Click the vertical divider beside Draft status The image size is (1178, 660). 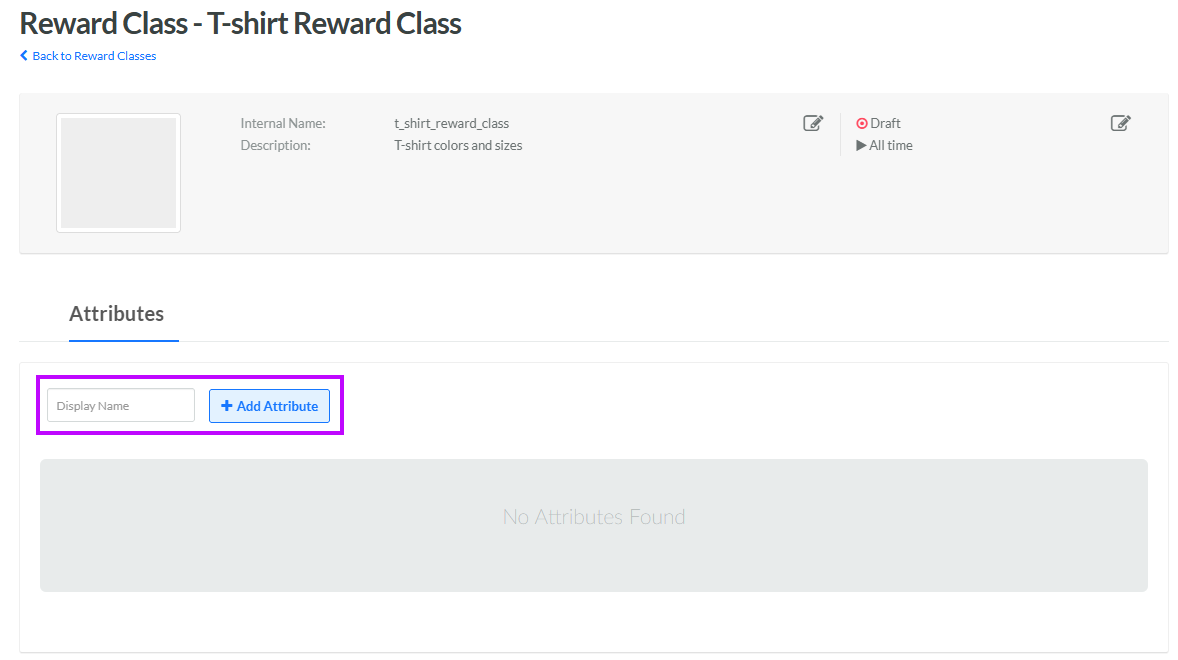click(x=841, y=134)
